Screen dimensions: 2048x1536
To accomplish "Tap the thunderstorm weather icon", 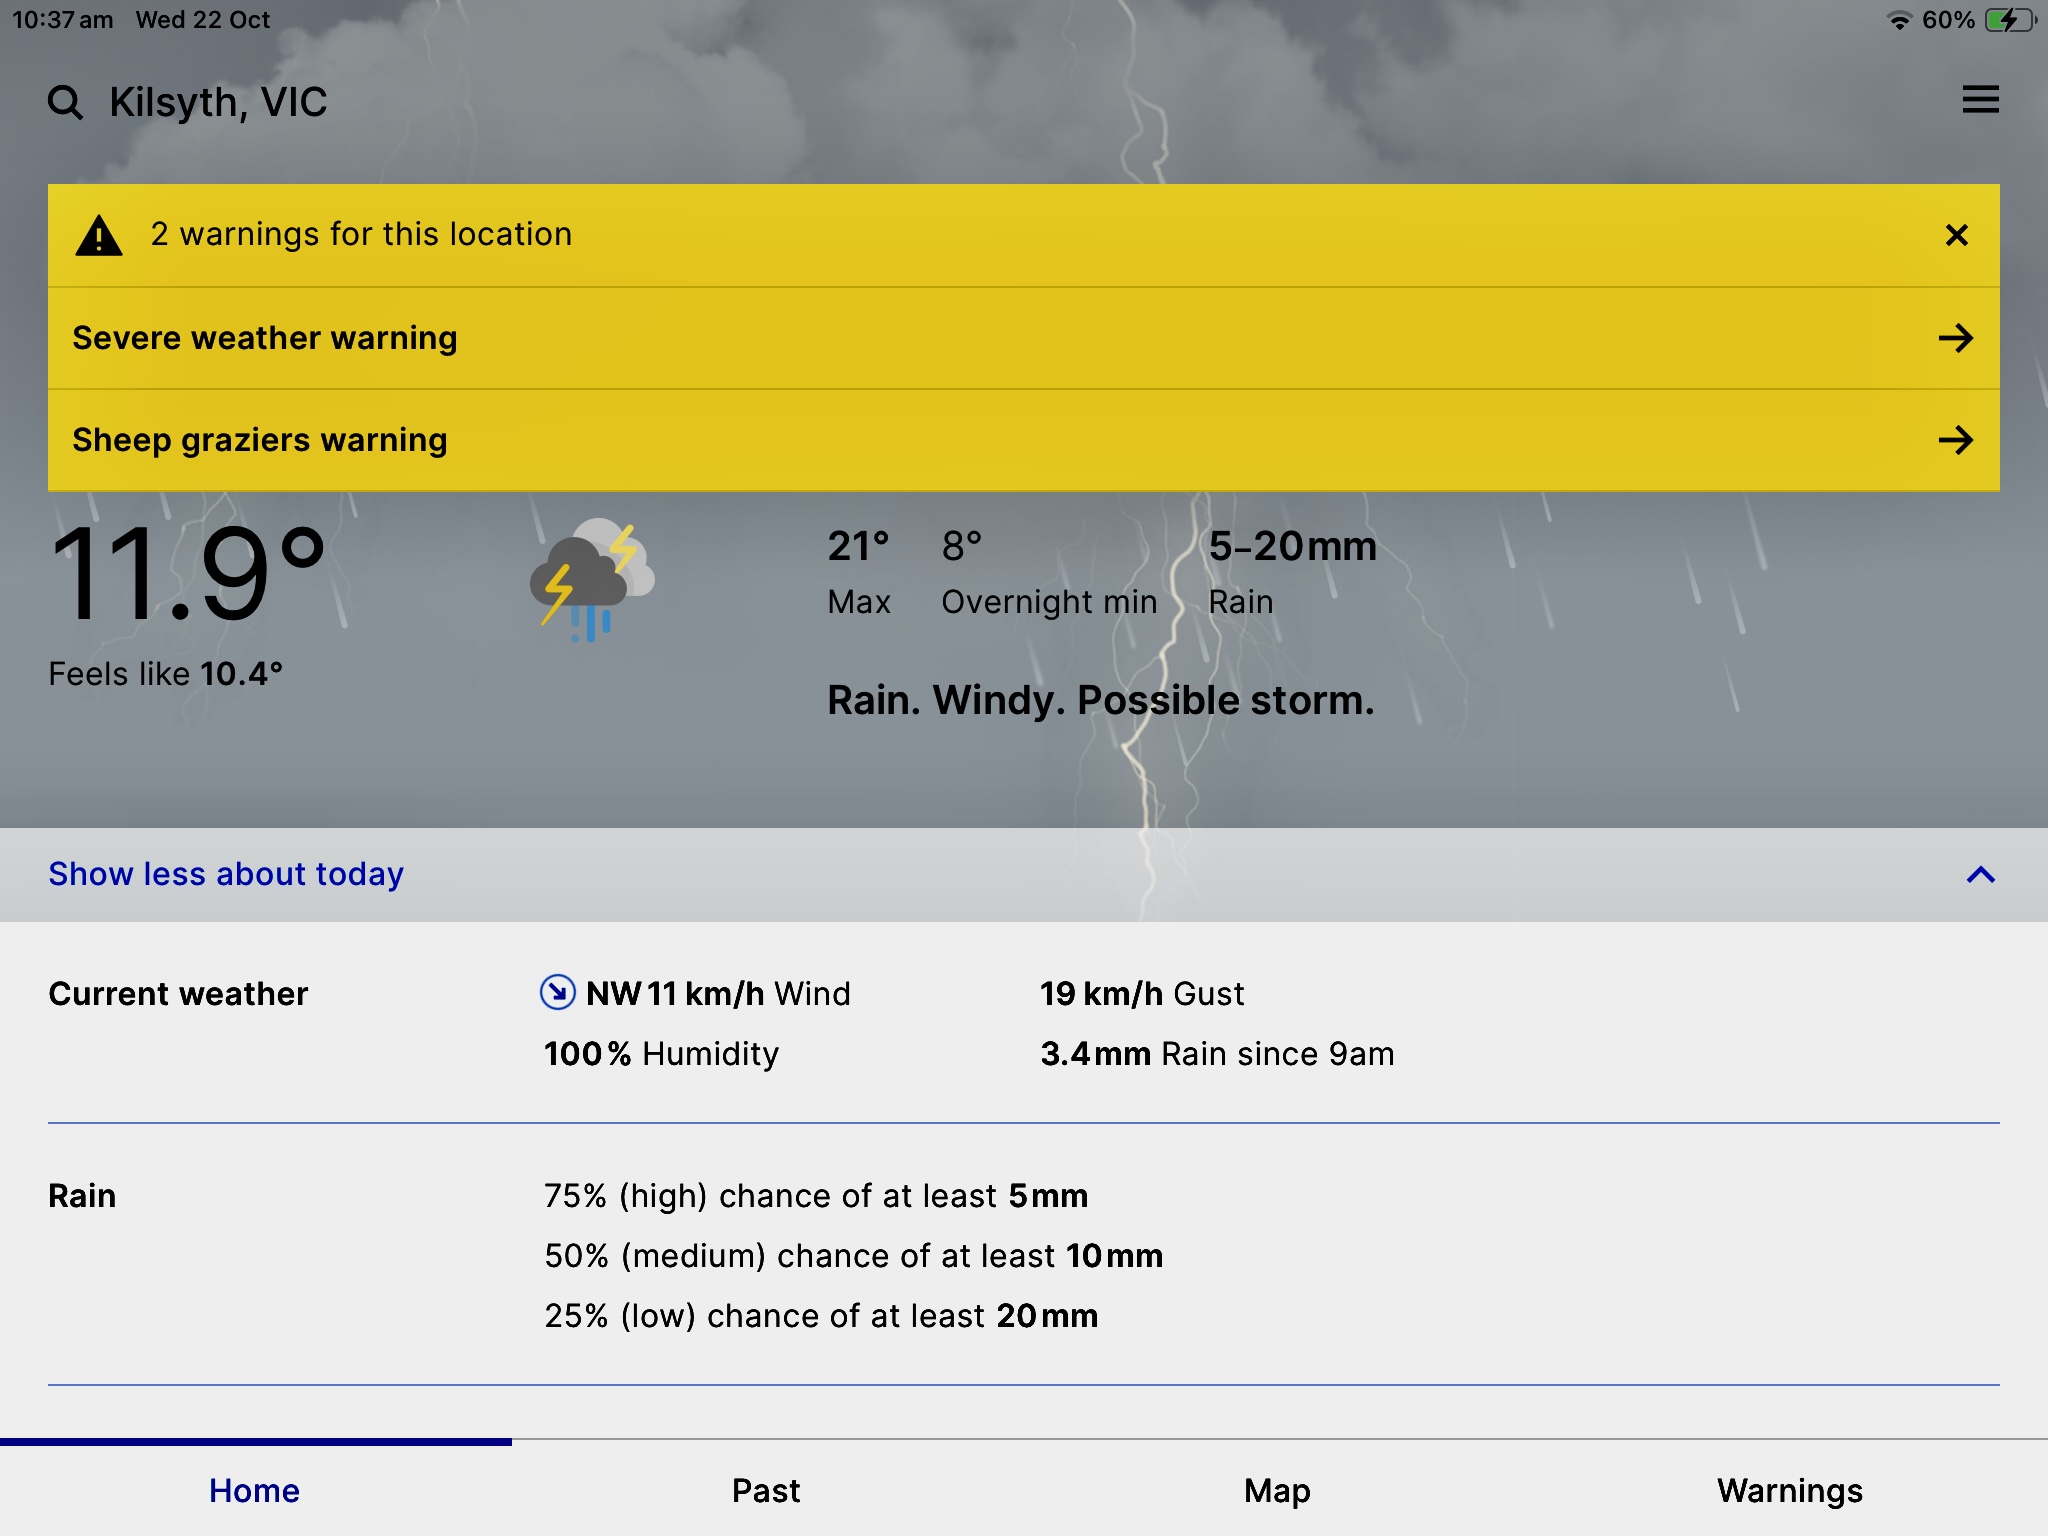I will point(591,580).
